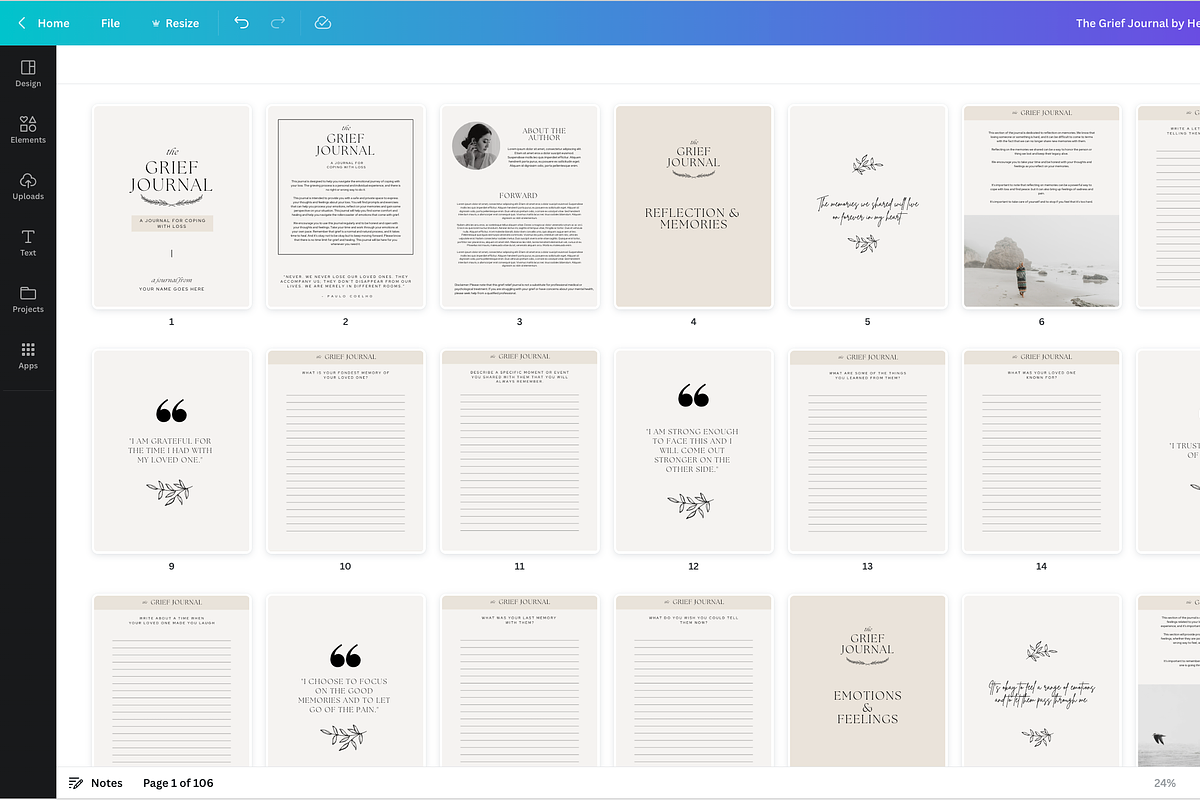Click page number label 4
This screenshot has height=800, width=1200.
[x=693, y=322]
